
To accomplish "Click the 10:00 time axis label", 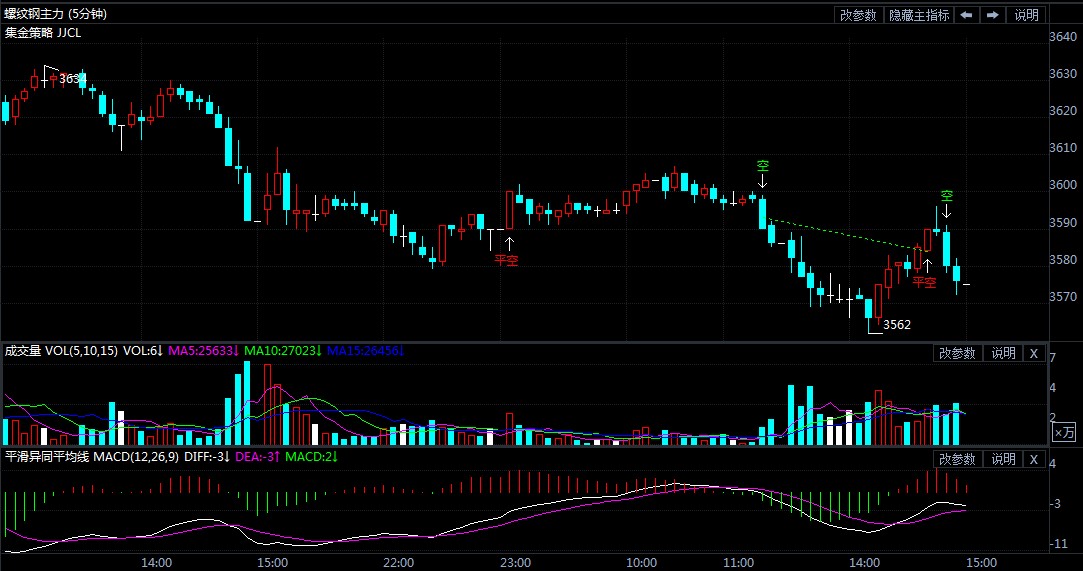I will (x=642, y=562).
